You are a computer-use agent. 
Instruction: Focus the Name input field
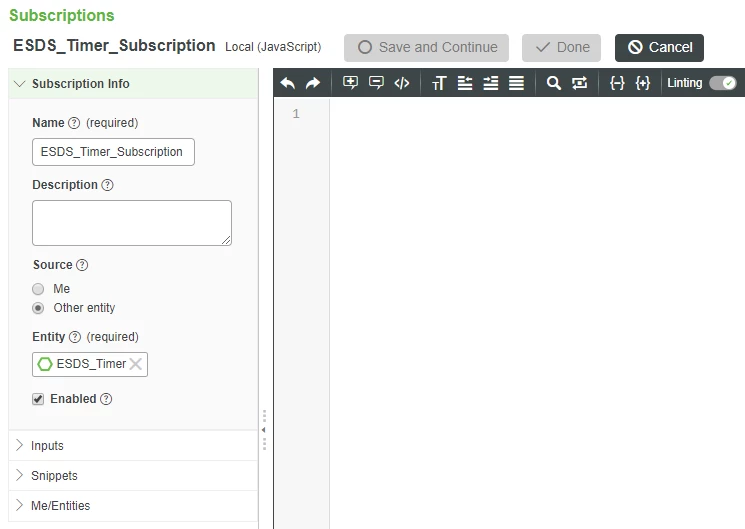(x=114, y=152)
